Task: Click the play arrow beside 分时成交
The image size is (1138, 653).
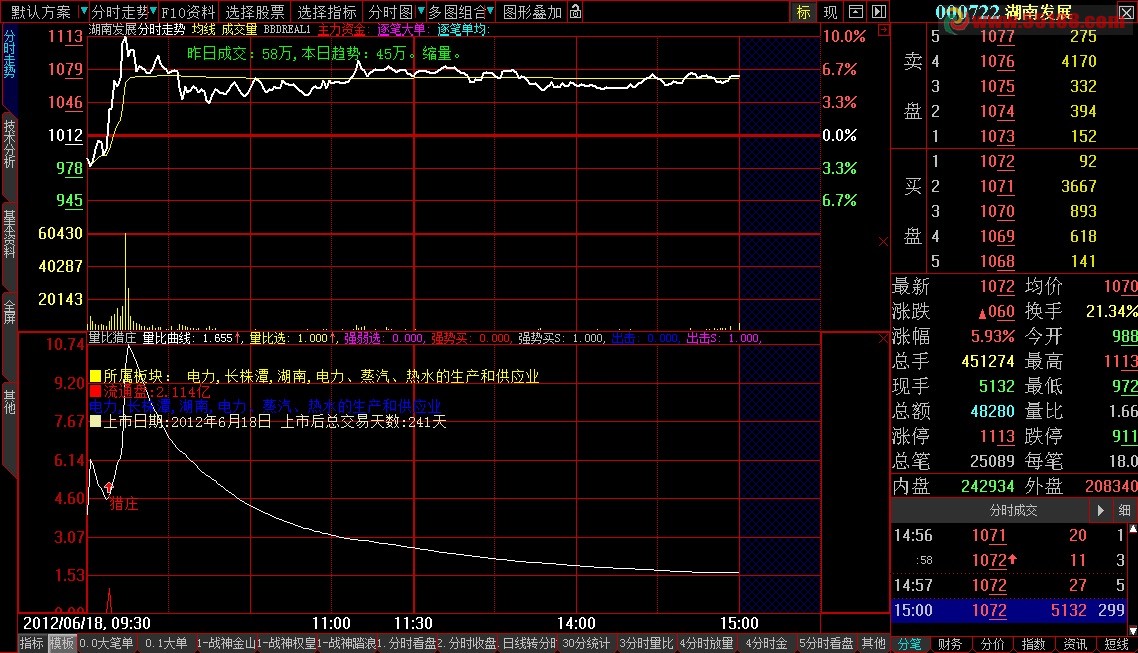Action: 1100,510
